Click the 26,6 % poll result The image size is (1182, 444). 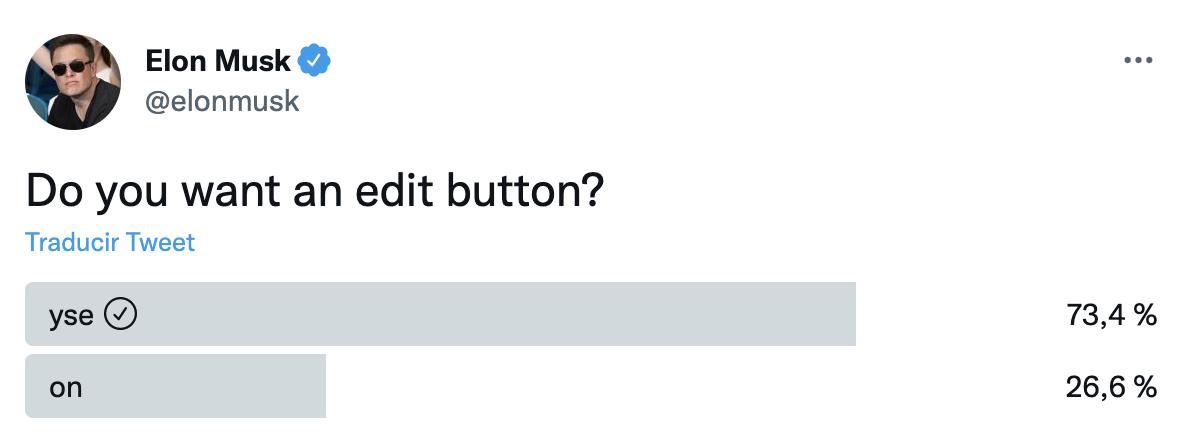(x=1111, y=387)
